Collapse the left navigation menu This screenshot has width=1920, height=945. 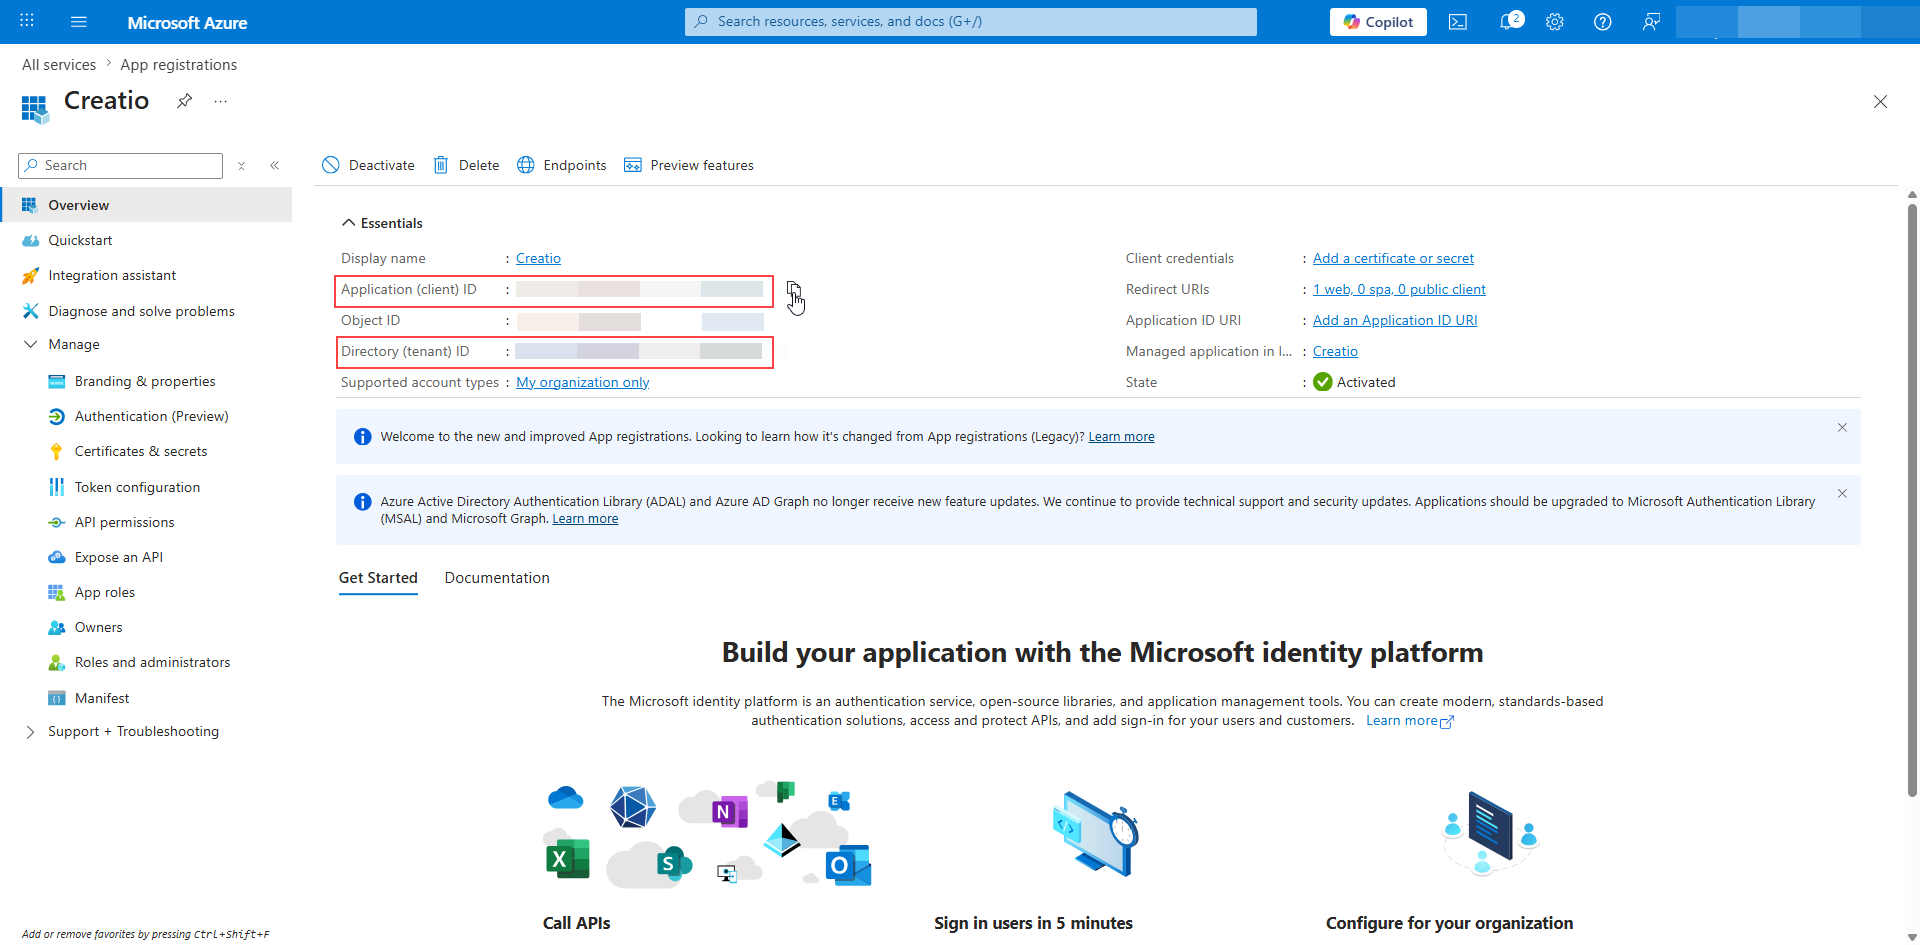274,166
